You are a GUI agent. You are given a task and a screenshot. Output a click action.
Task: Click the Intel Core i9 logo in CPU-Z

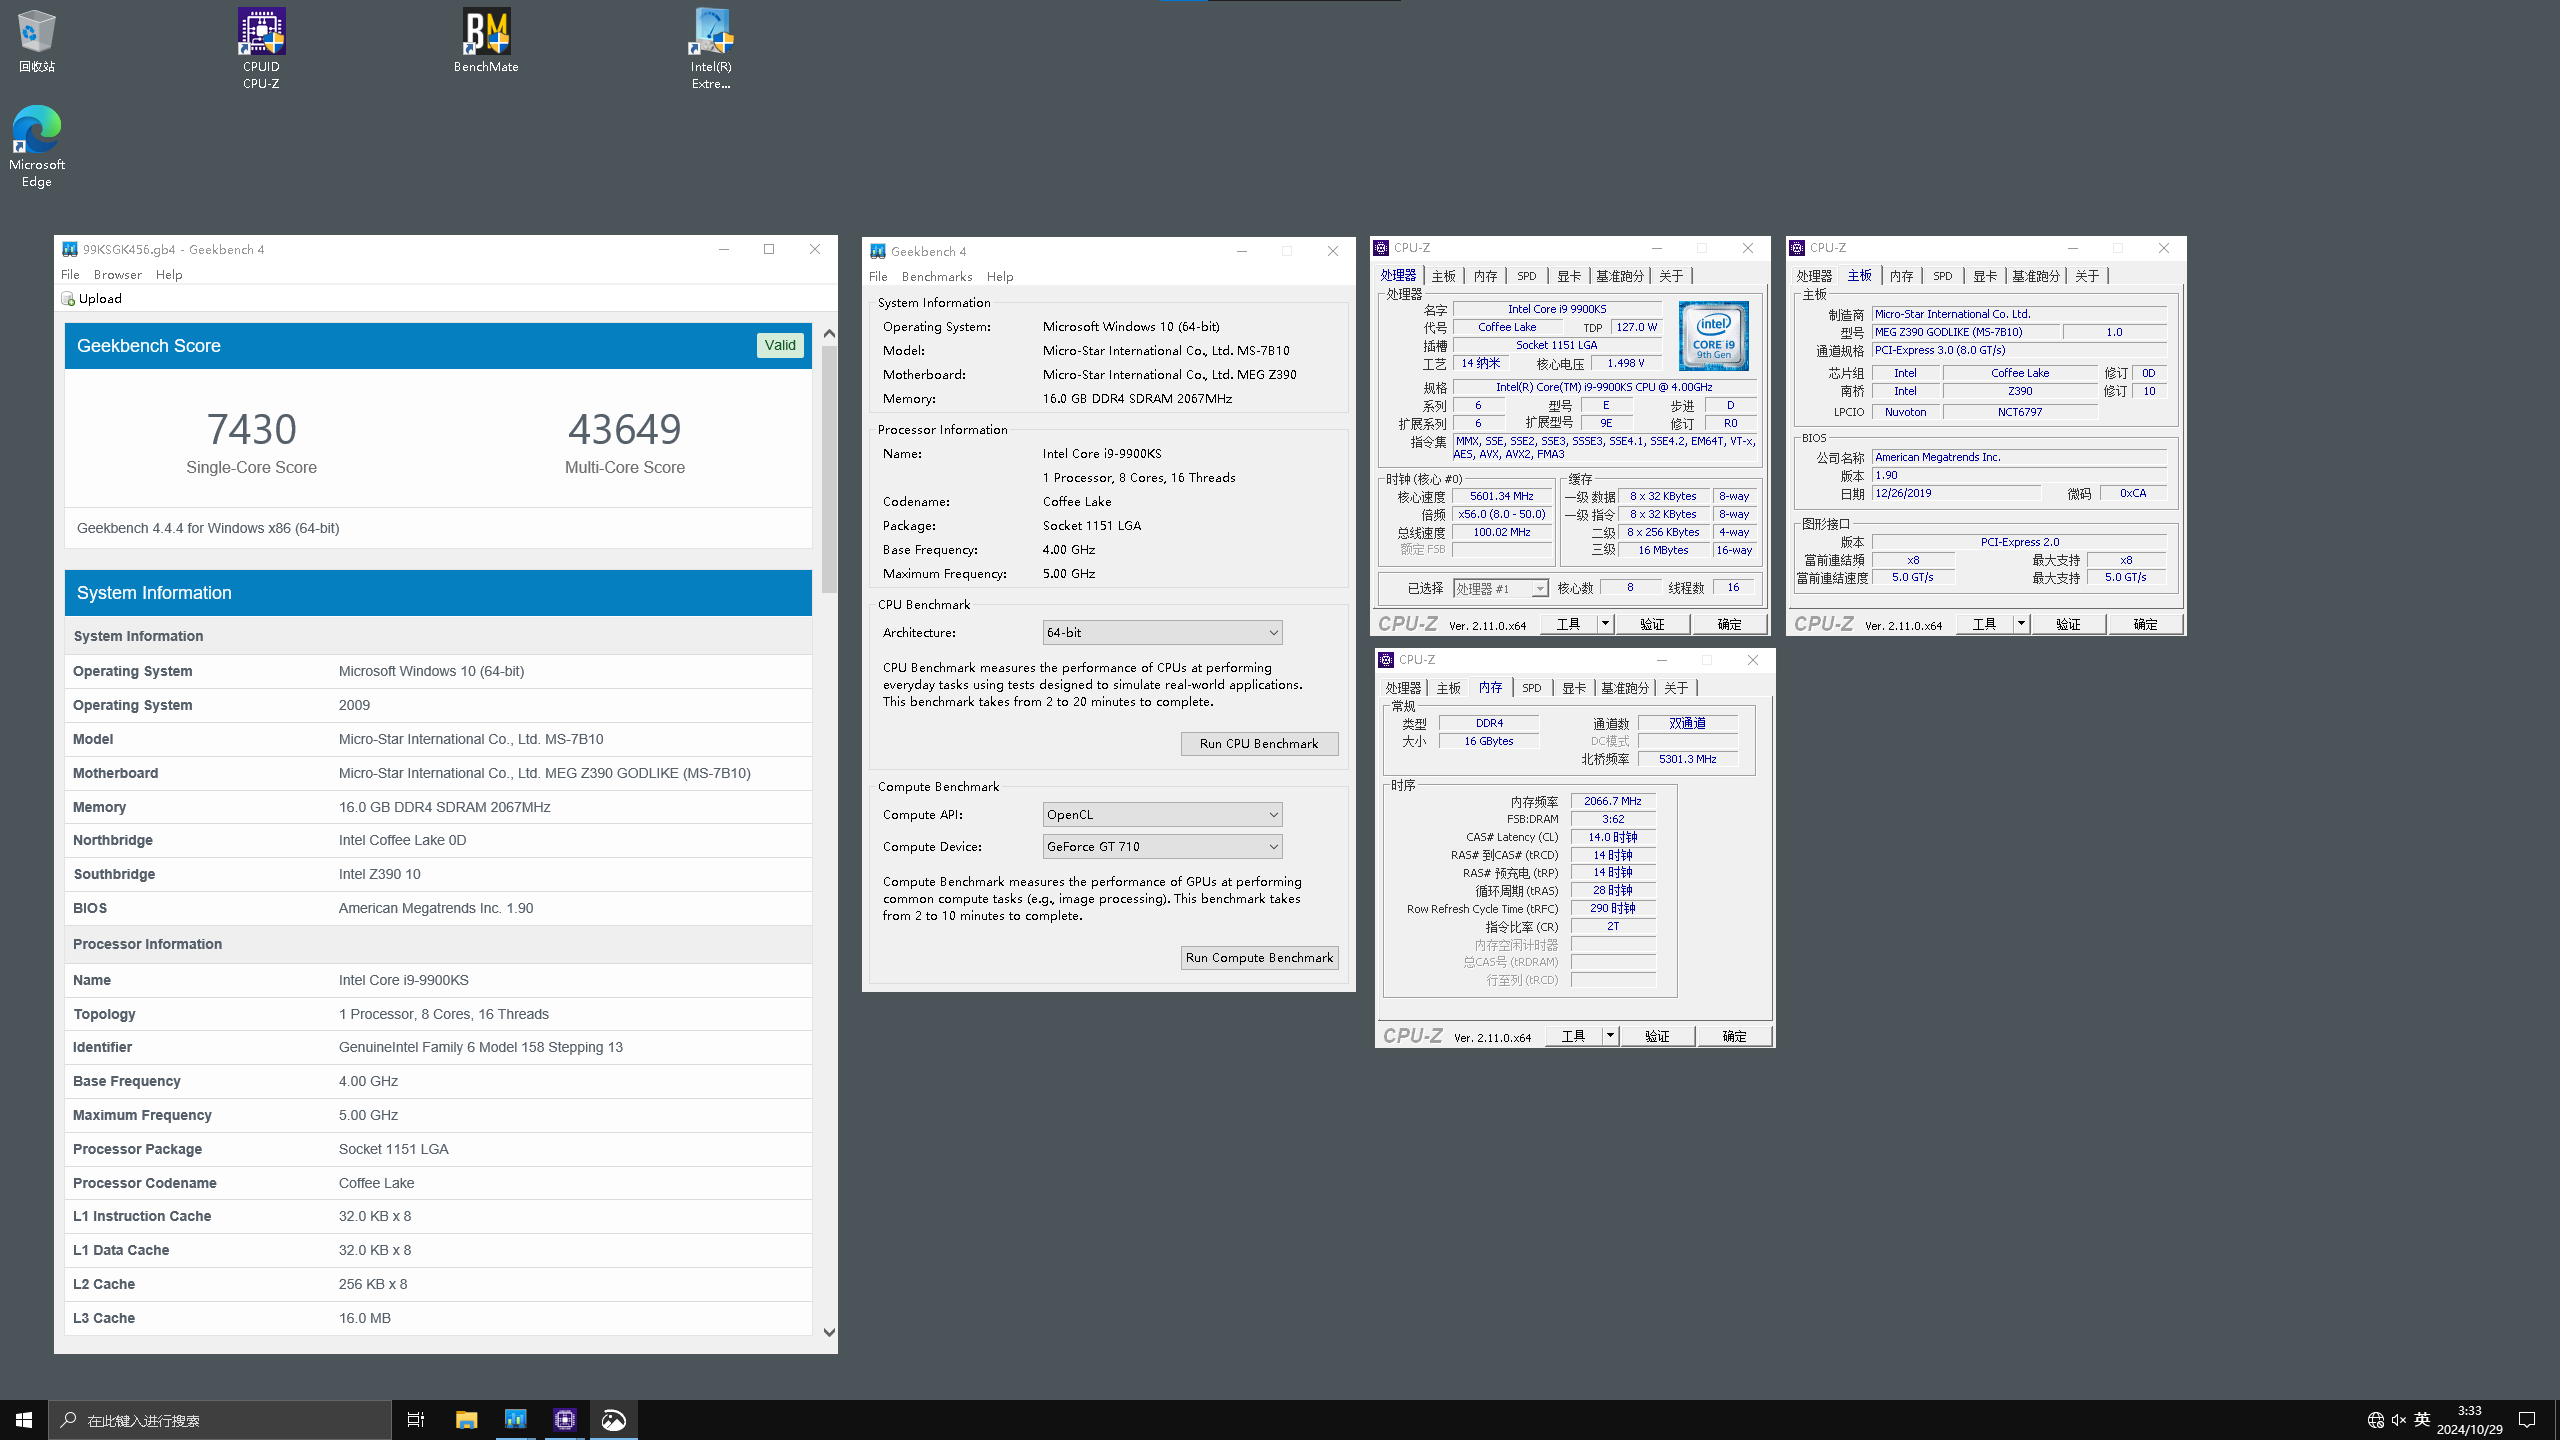point(1714,335)
